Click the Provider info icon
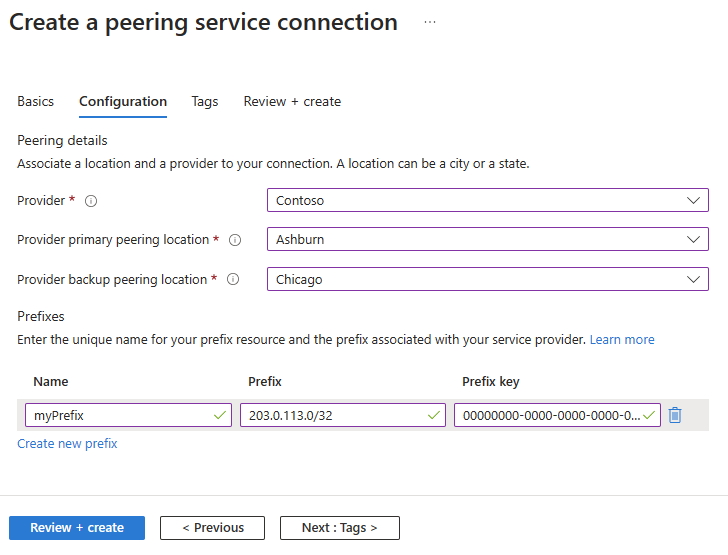 click(91, 201)
